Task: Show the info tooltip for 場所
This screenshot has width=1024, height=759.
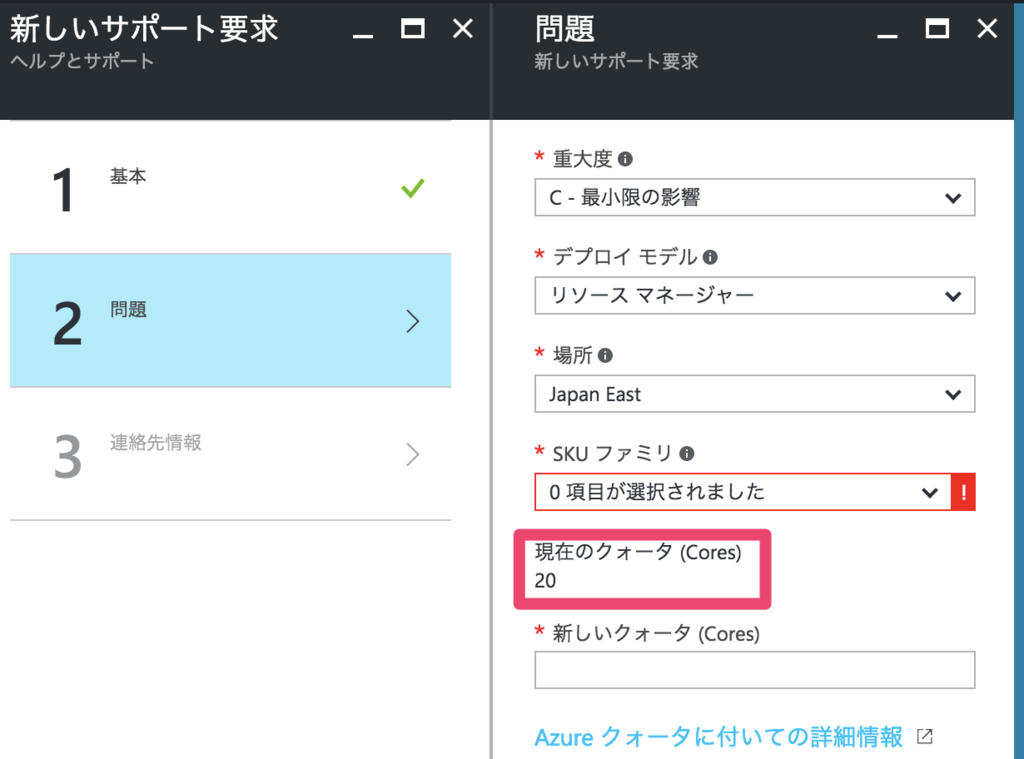Action: point(605,355)
